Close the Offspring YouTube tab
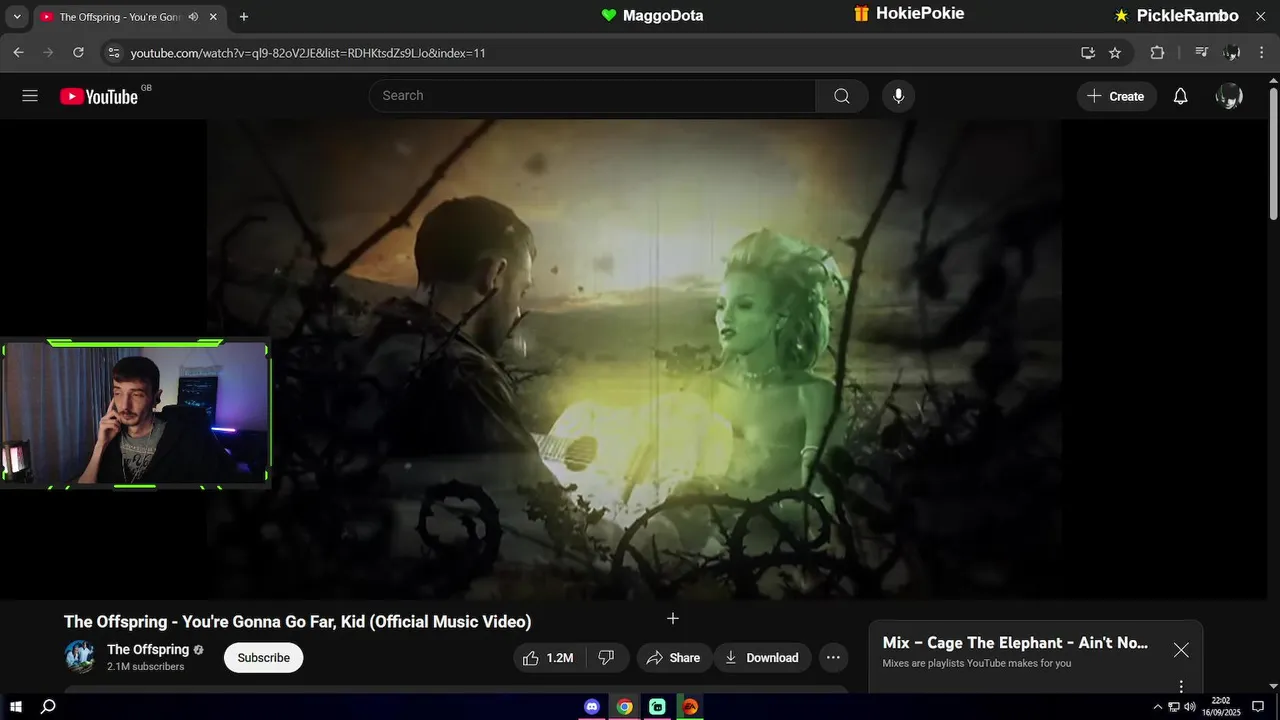Viewport: 1280px width, 720px height. [215, 17]
